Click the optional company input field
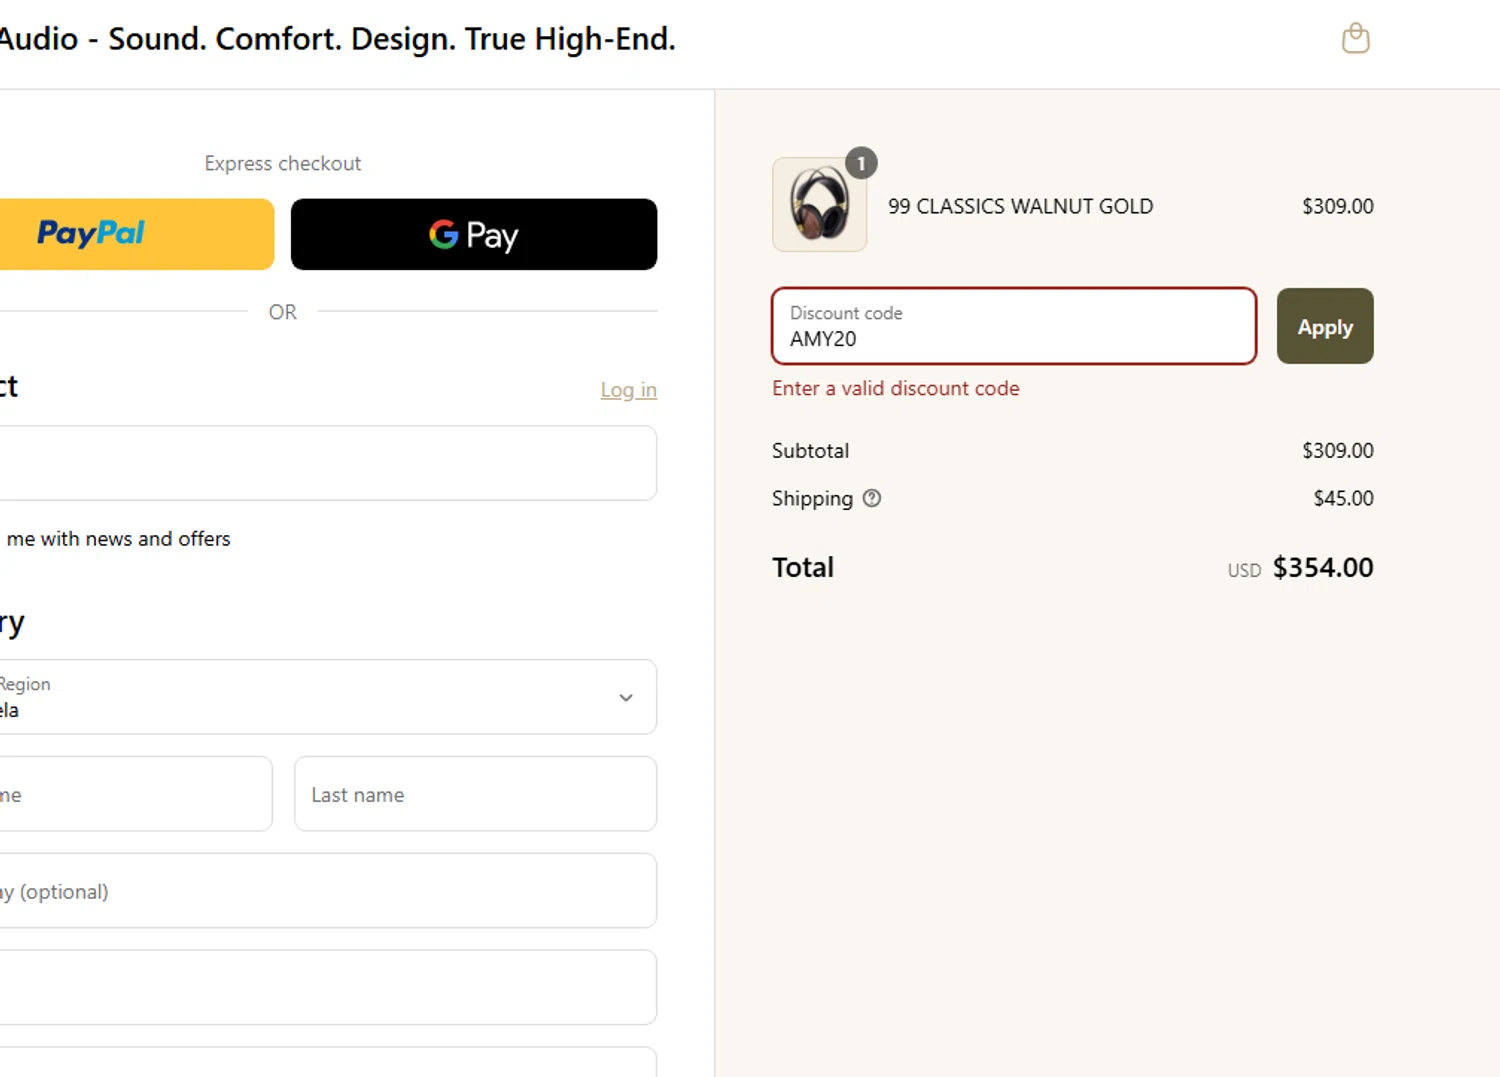Viewport: 1500px width, 1077px height. click(328, 891)
